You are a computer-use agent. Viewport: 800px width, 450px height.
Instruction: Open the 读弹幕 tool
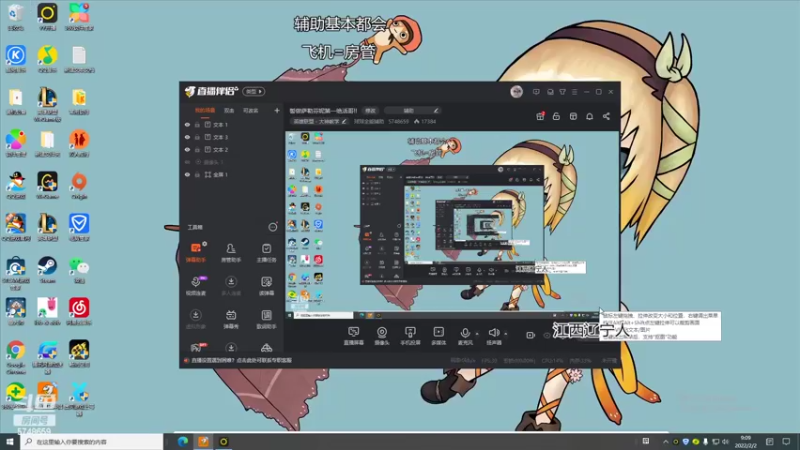point(266,286)
